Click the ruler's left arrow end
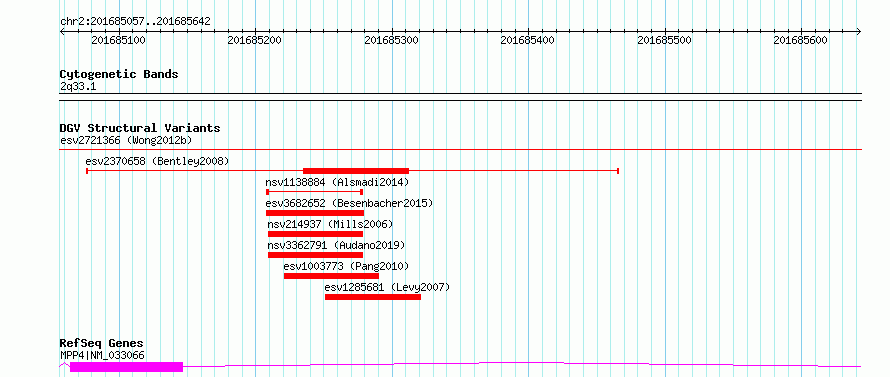The width and height of the screenshot is (890, 377). (62, 32)
